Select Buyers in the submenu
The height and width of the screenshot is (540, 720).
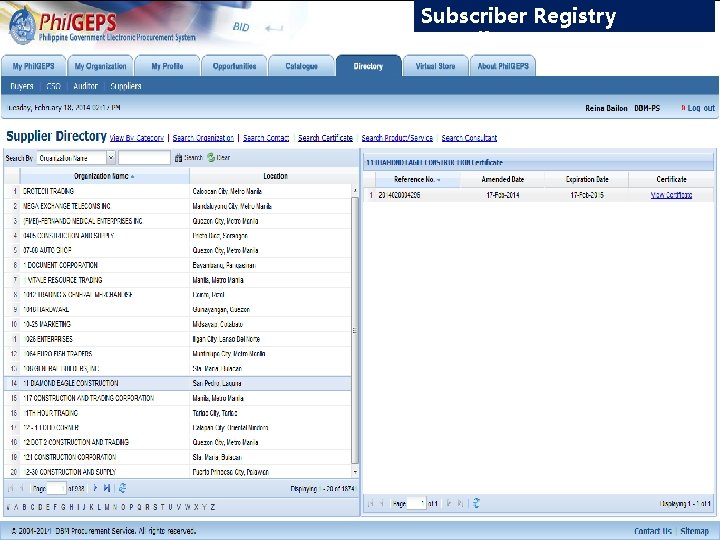click(x=22, y=86)
